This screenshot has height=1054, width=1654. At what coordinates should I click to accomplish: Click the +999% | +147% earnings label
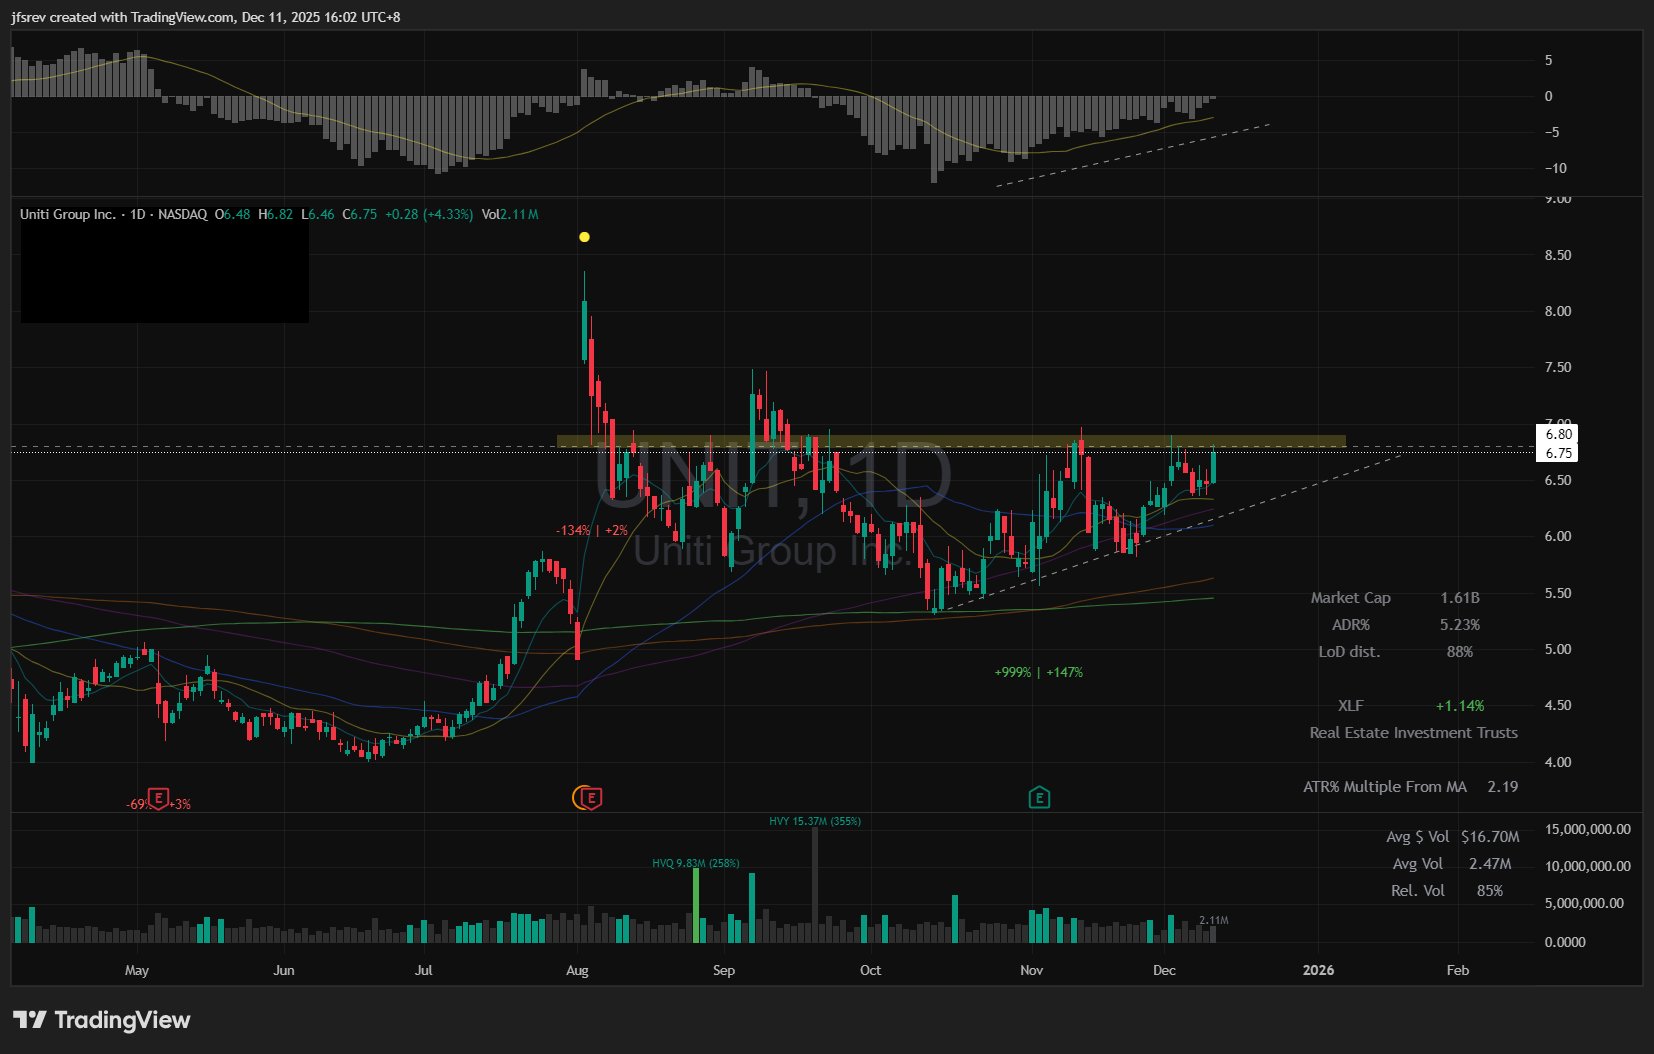coord(1039,672)
